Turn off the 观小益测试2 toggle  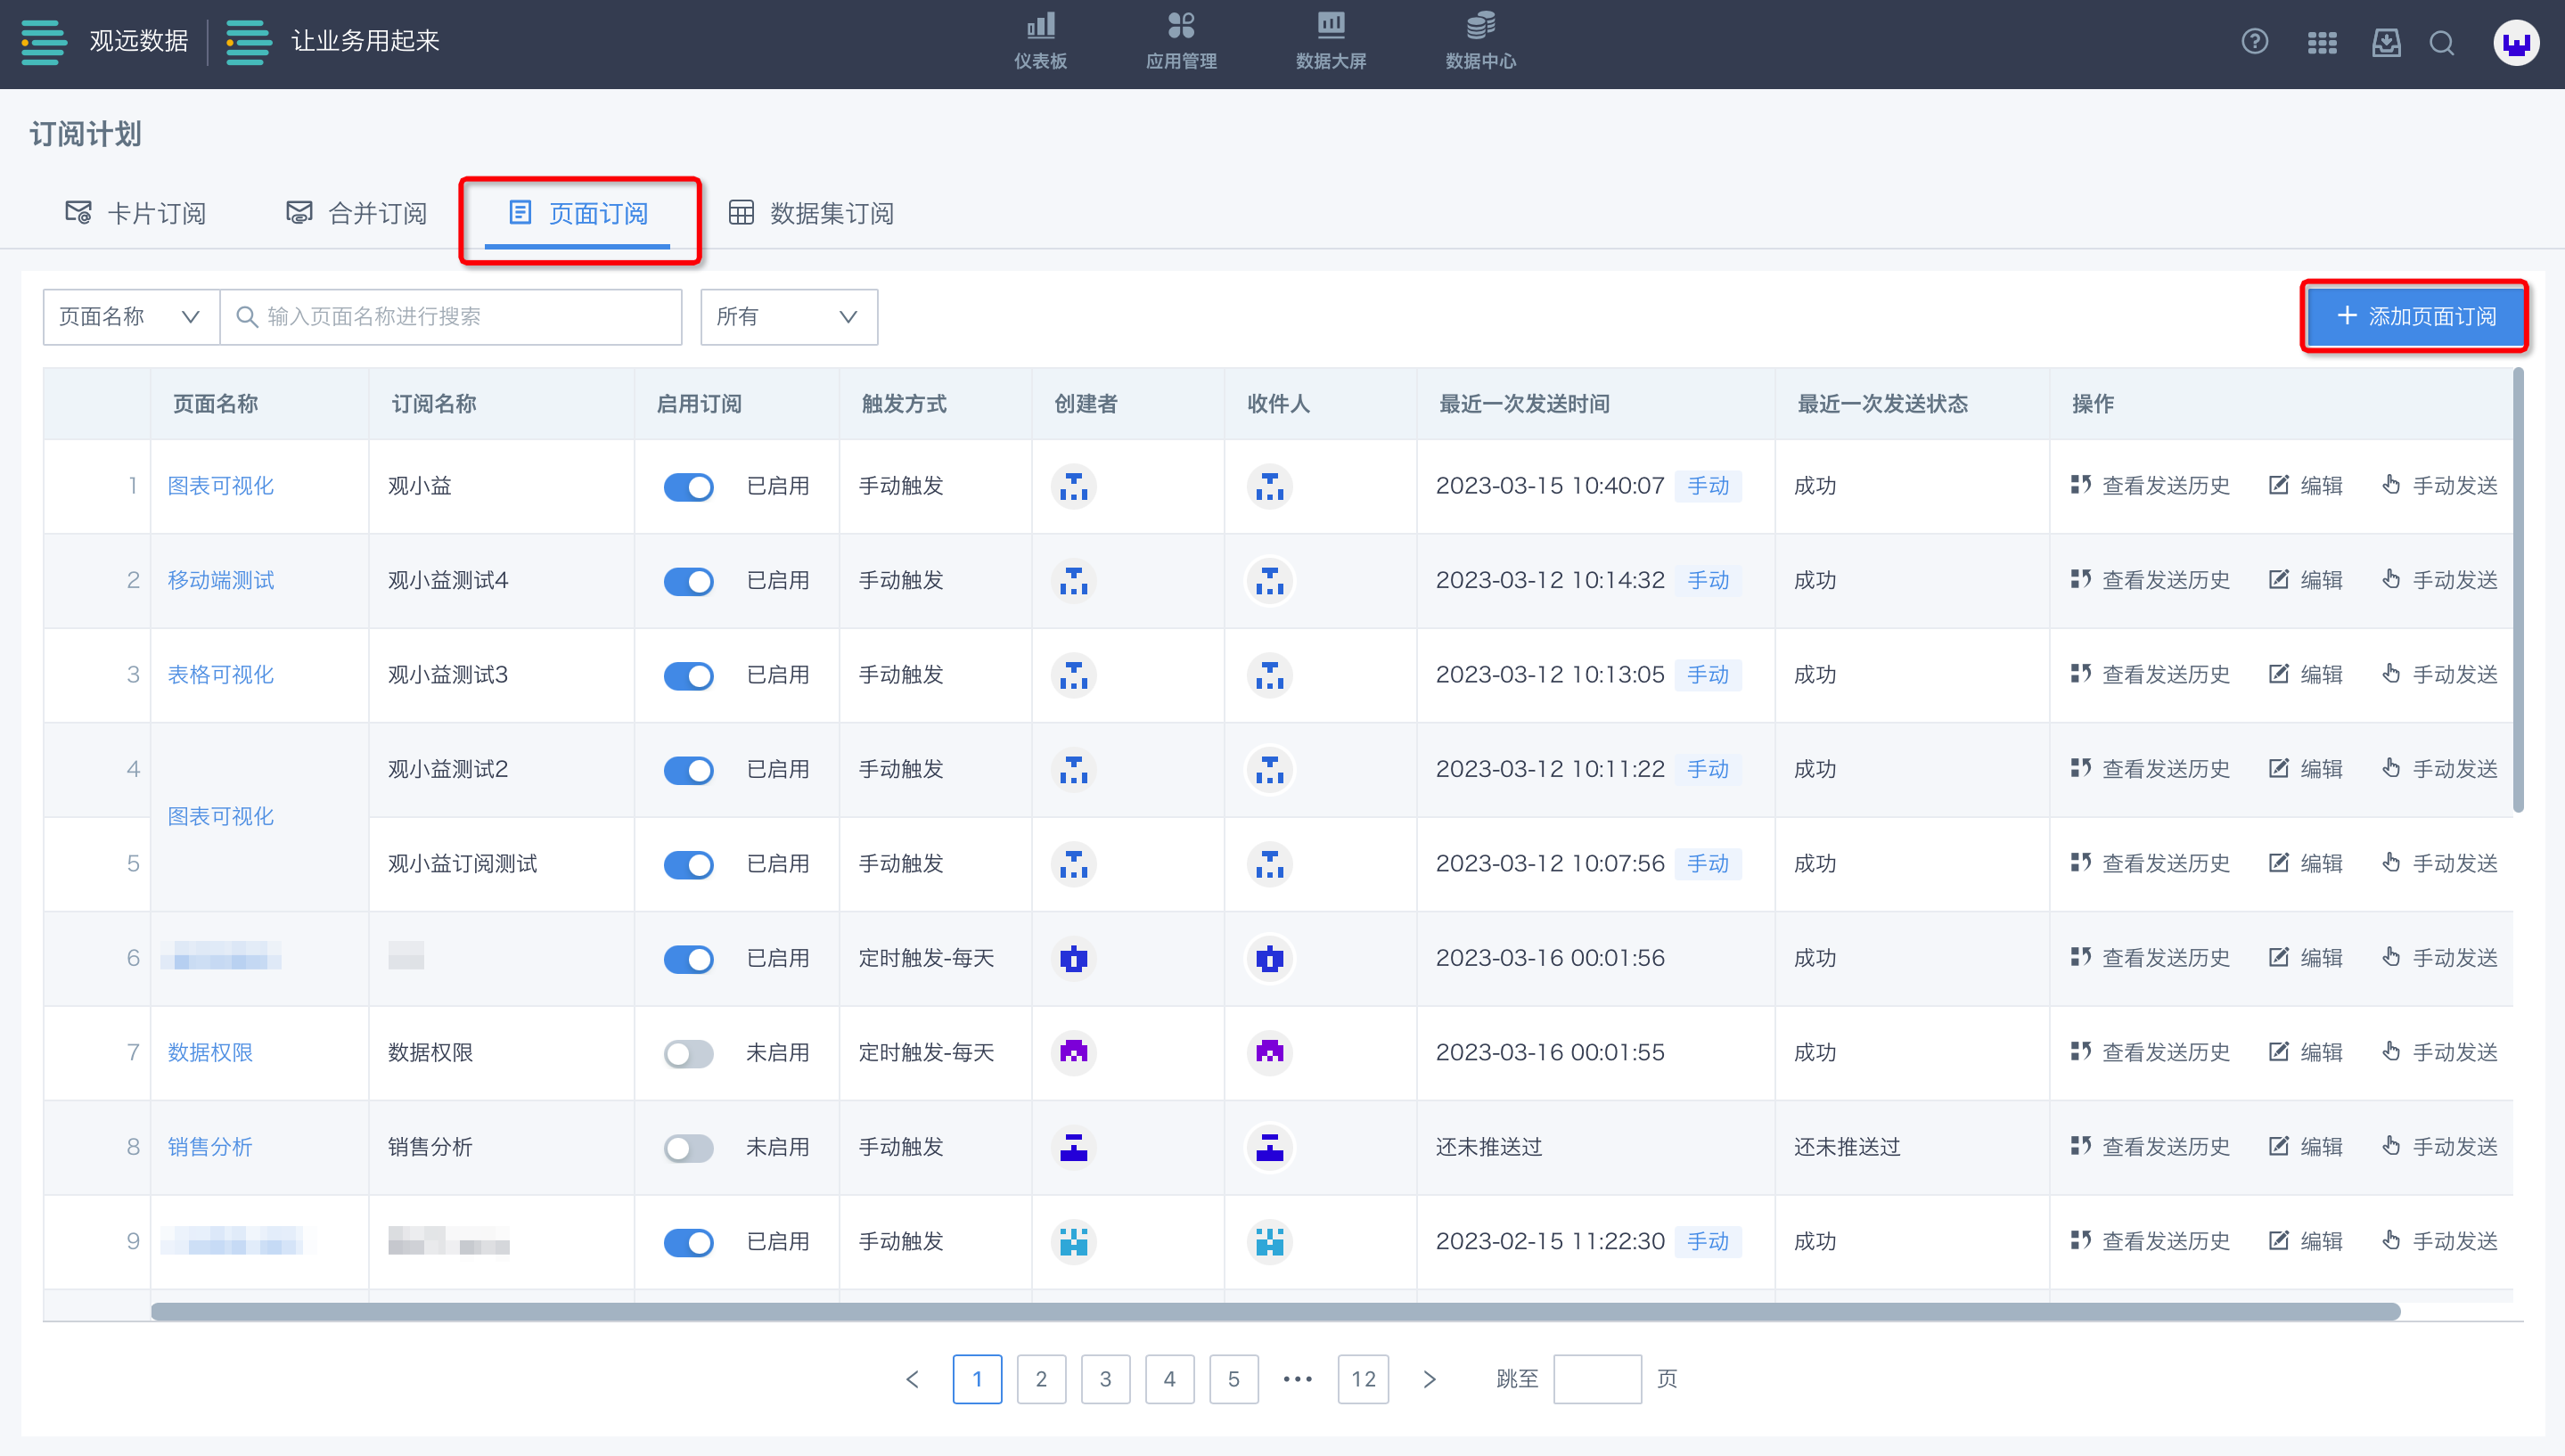click(x=688, y=770)
